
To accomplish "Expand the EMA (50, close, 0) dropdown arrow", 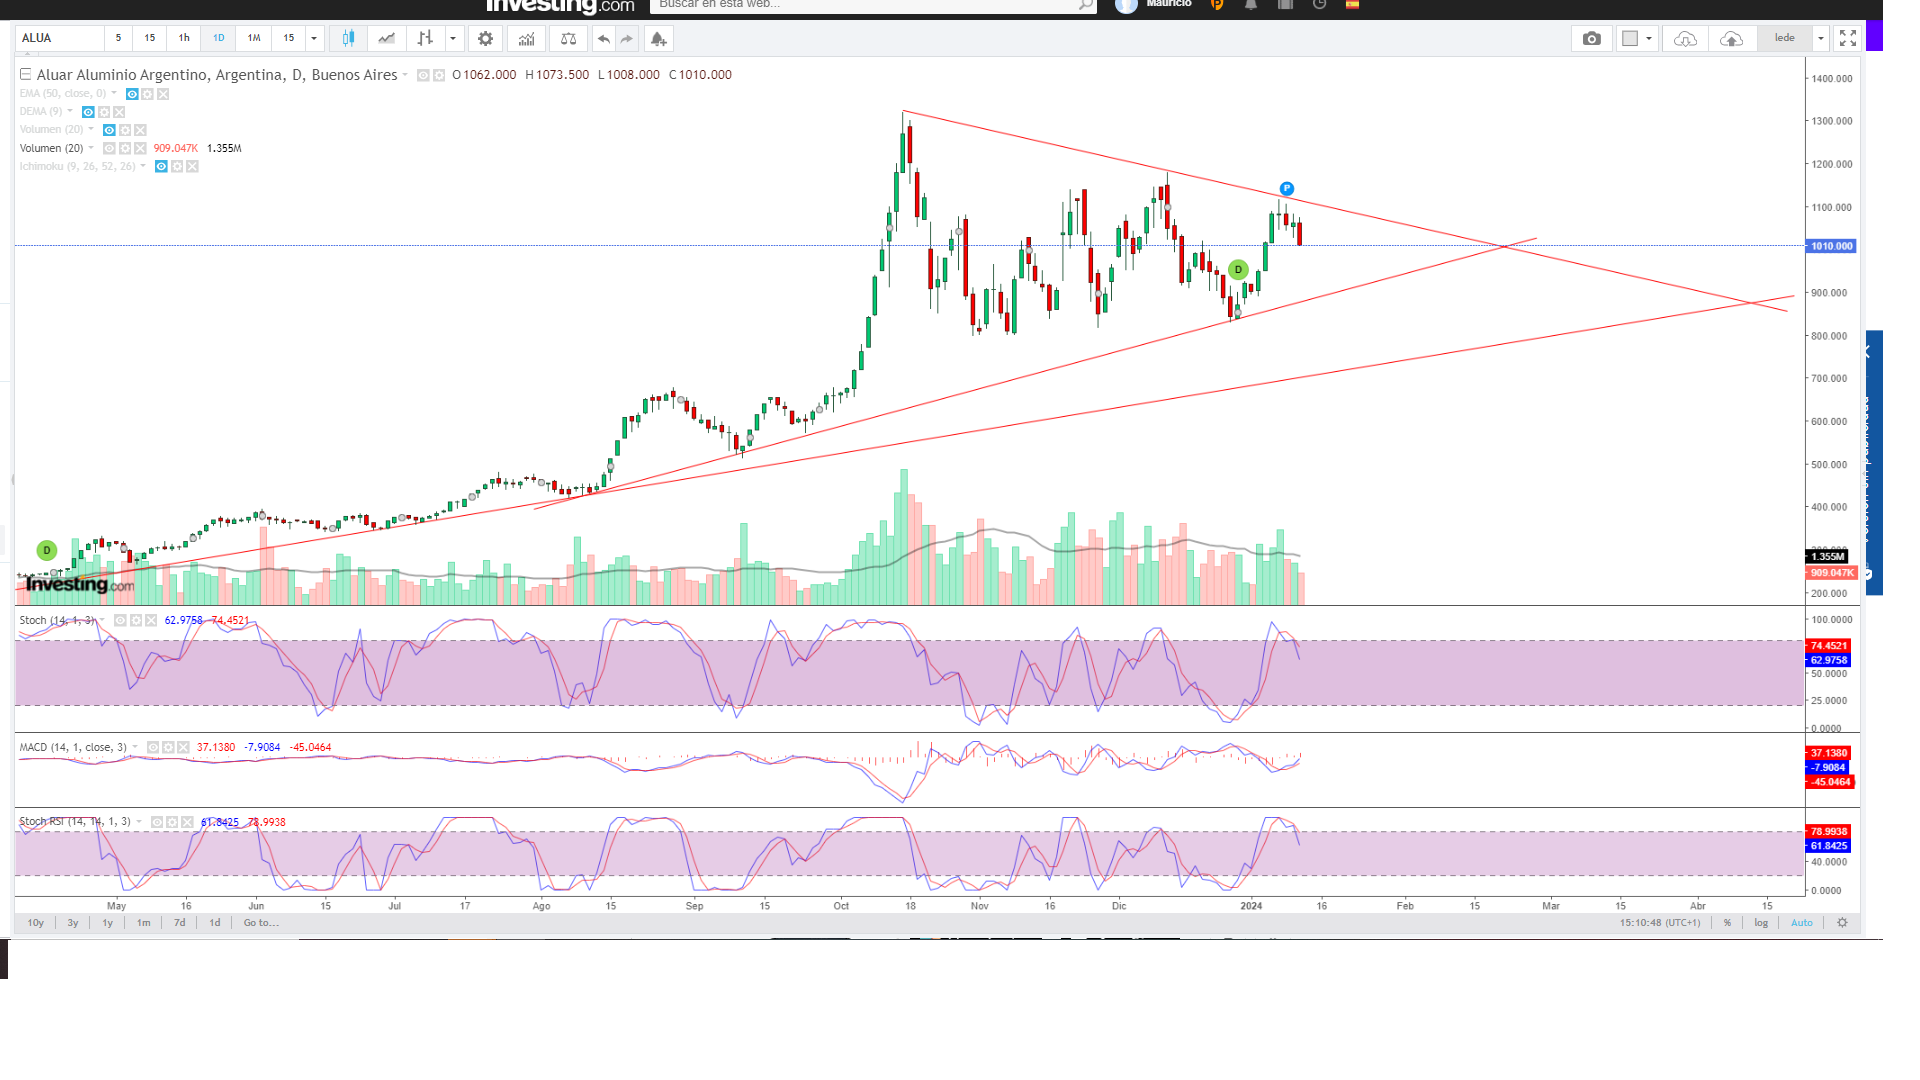I will tap(114, 94).
